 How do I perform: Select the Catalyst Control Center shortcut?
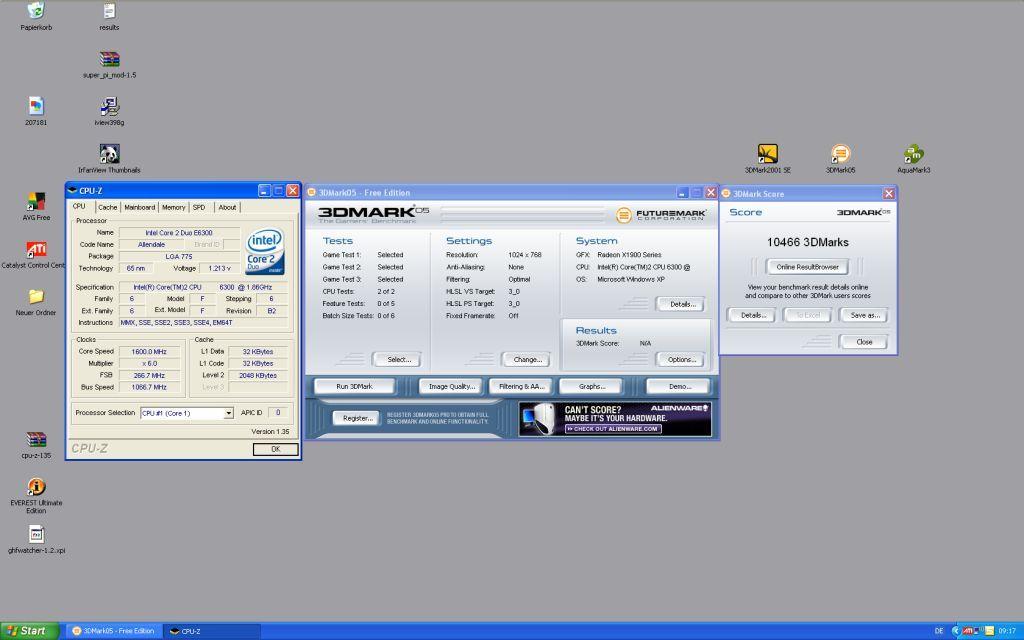(x=36, y=249)
